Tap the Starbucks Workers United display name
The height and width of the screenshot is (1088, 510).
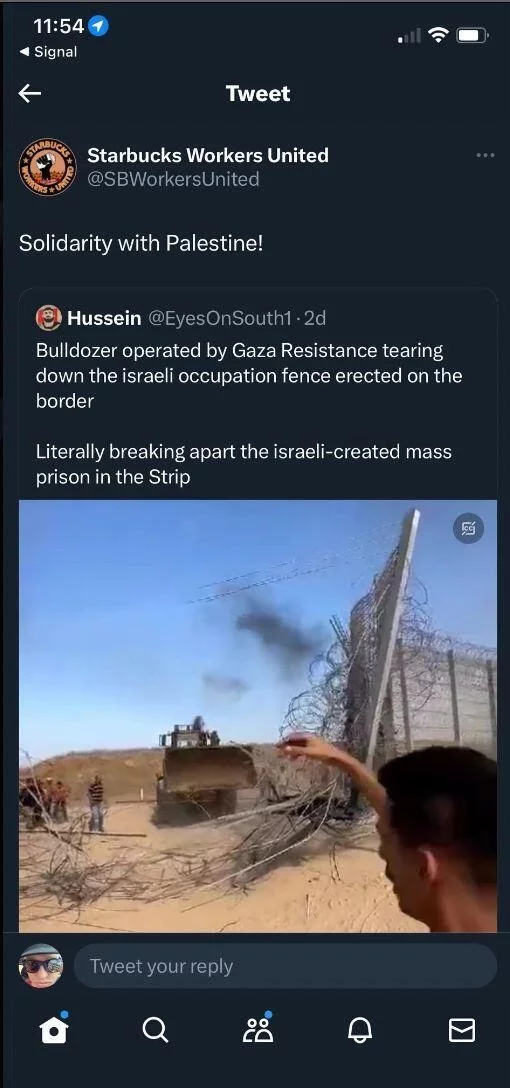pyautogui.click(x=208, y=155)
